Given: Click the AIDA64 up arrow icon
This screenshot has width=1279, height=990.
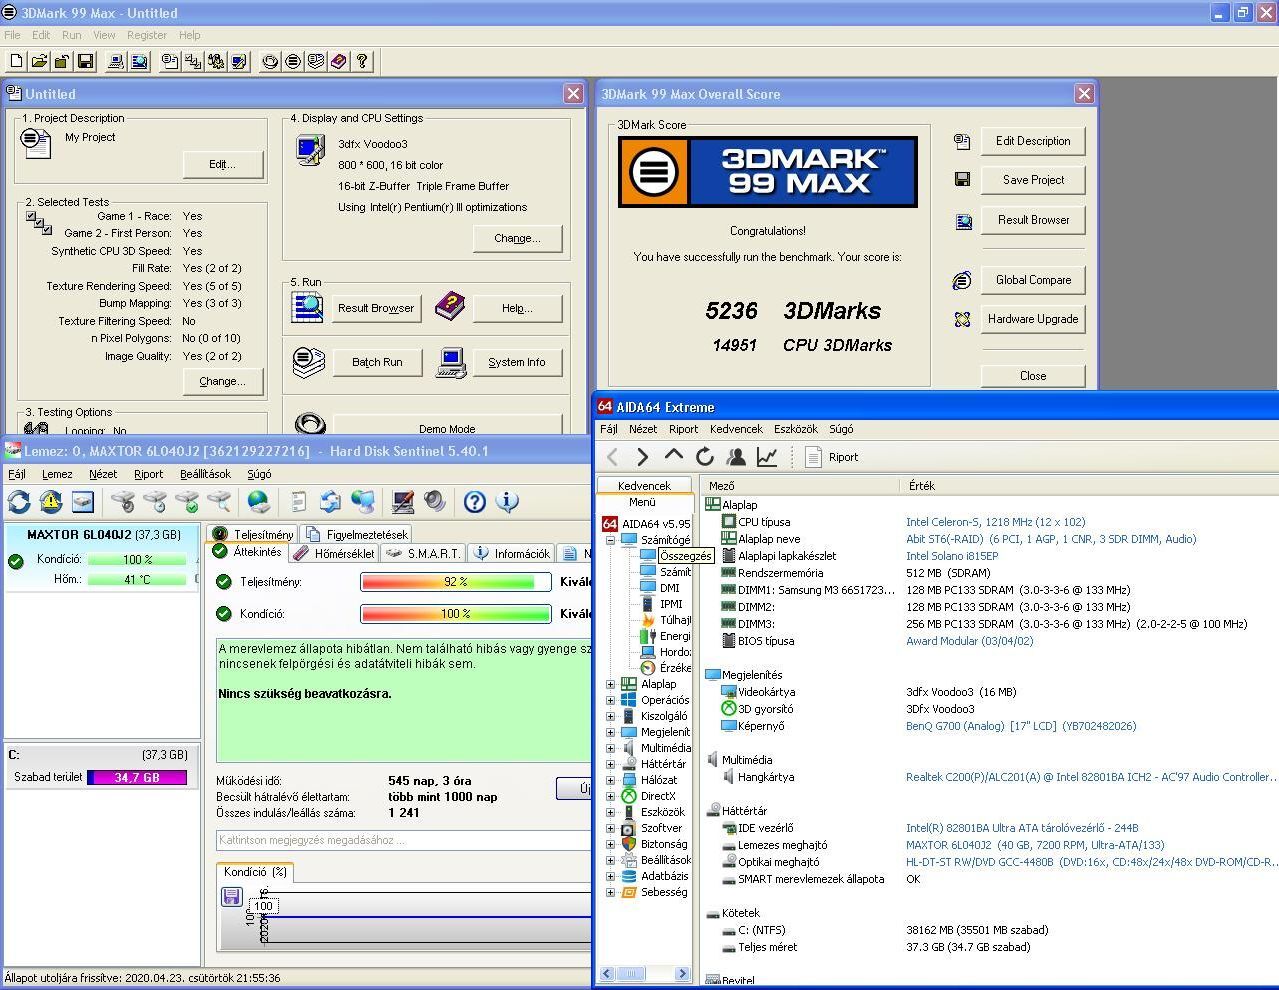Looking at the screenshot, I should coord(674,457).
